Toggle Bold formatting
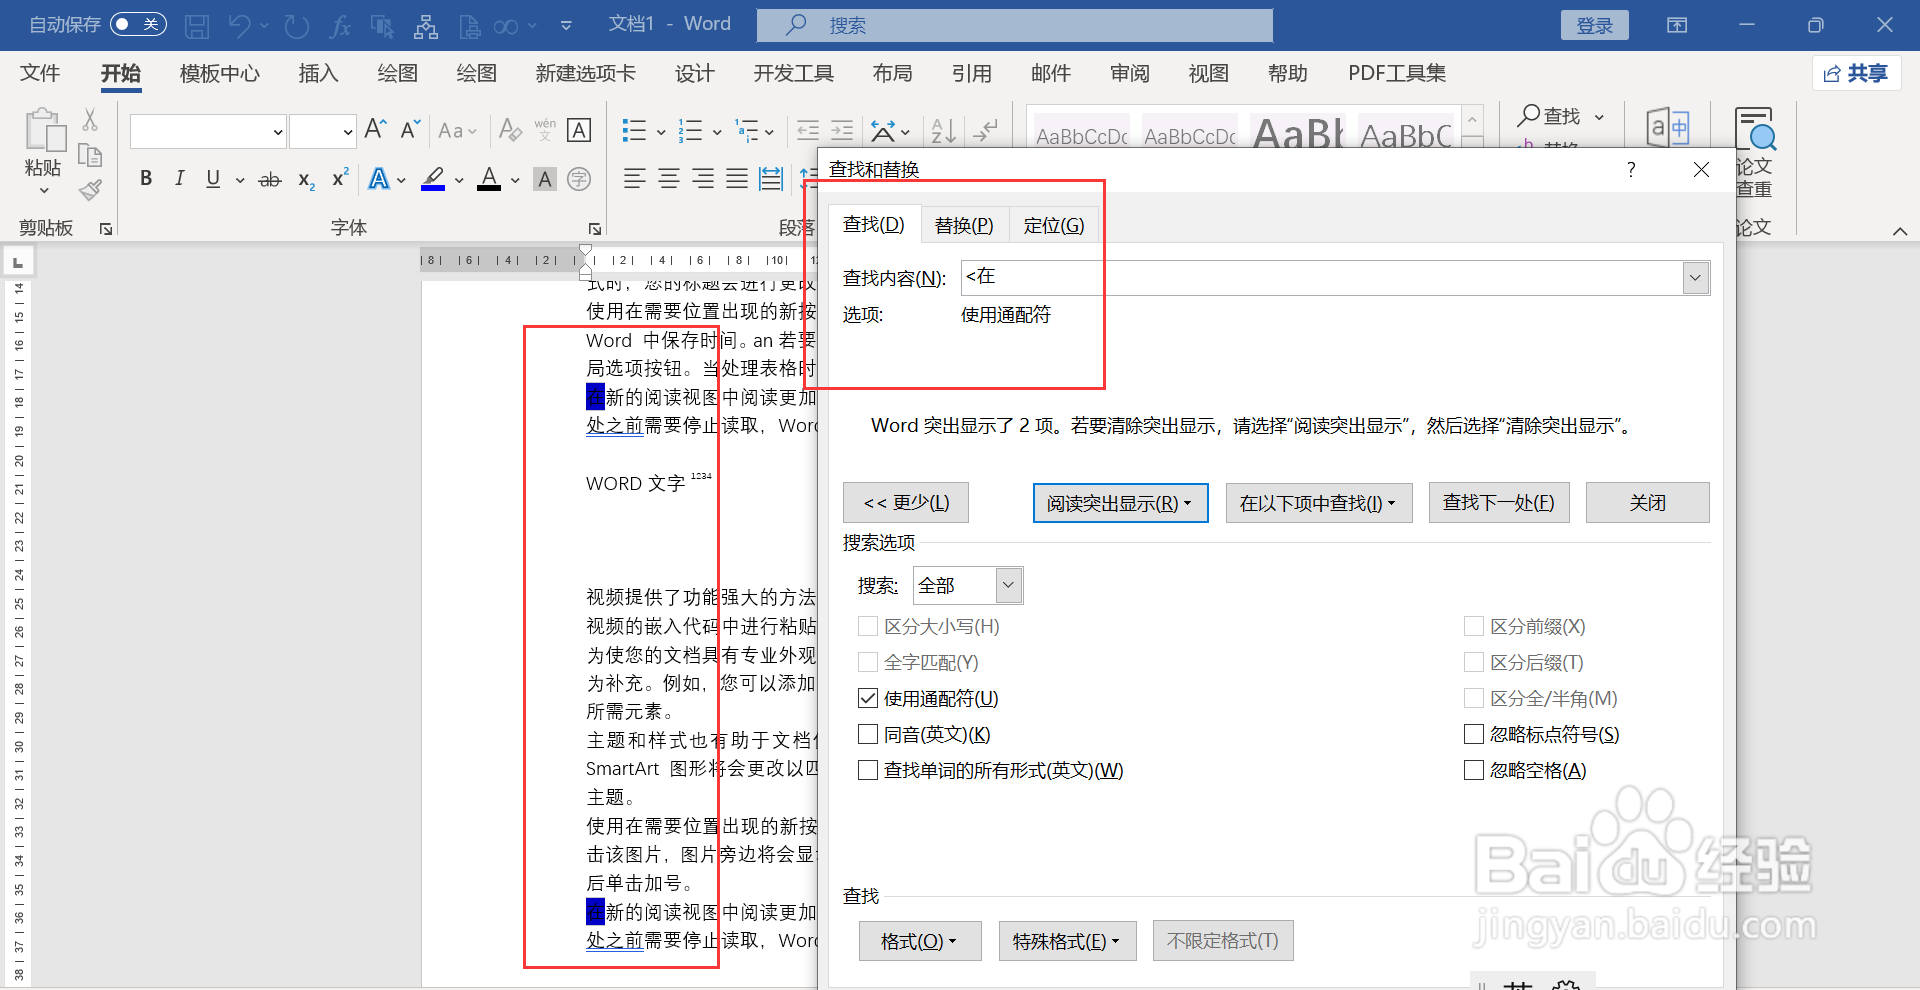 [146, 179]
